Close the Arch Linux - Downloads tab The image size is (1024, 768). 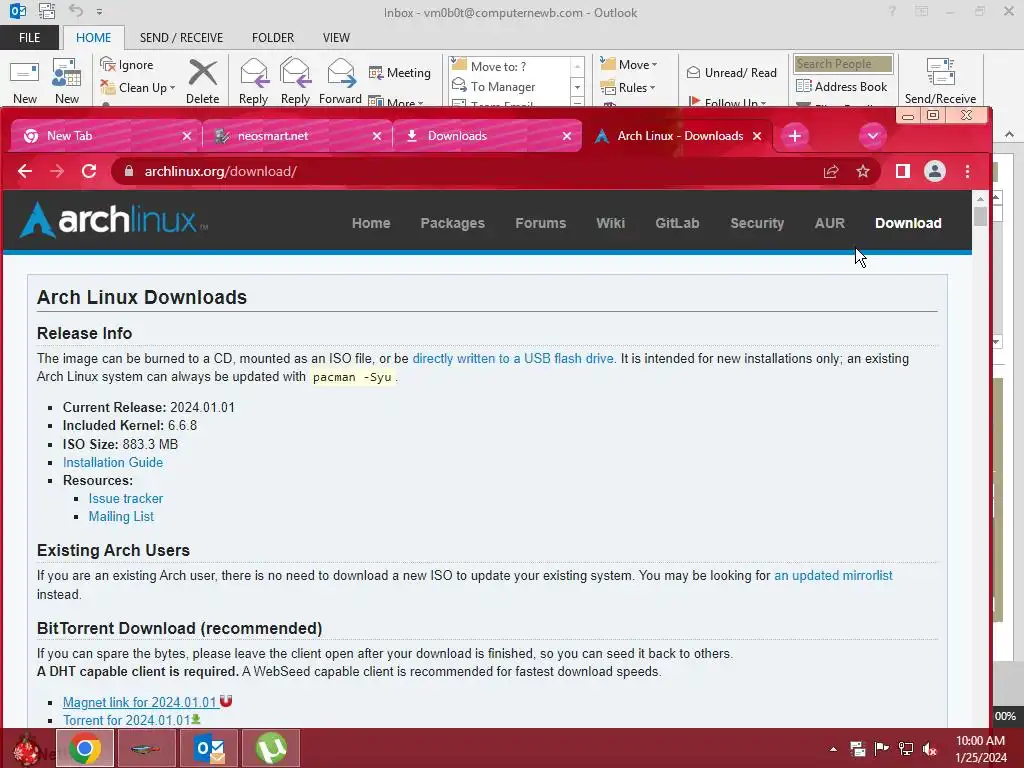tap(757, 136)
